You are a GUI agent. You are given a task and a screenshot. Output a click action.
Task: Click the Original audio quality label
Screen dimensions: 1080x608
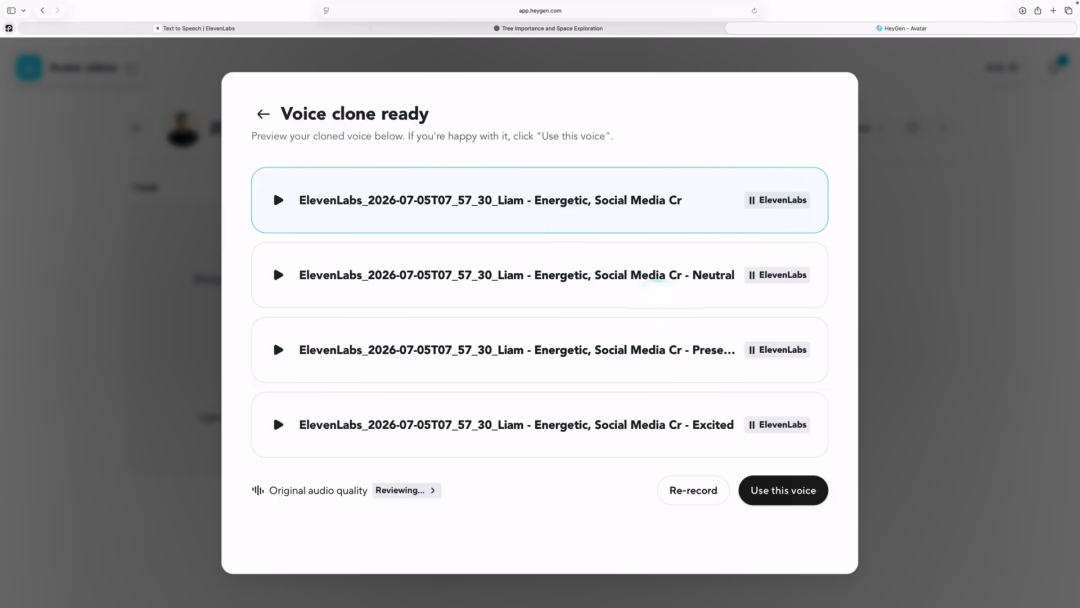(318, 490)
